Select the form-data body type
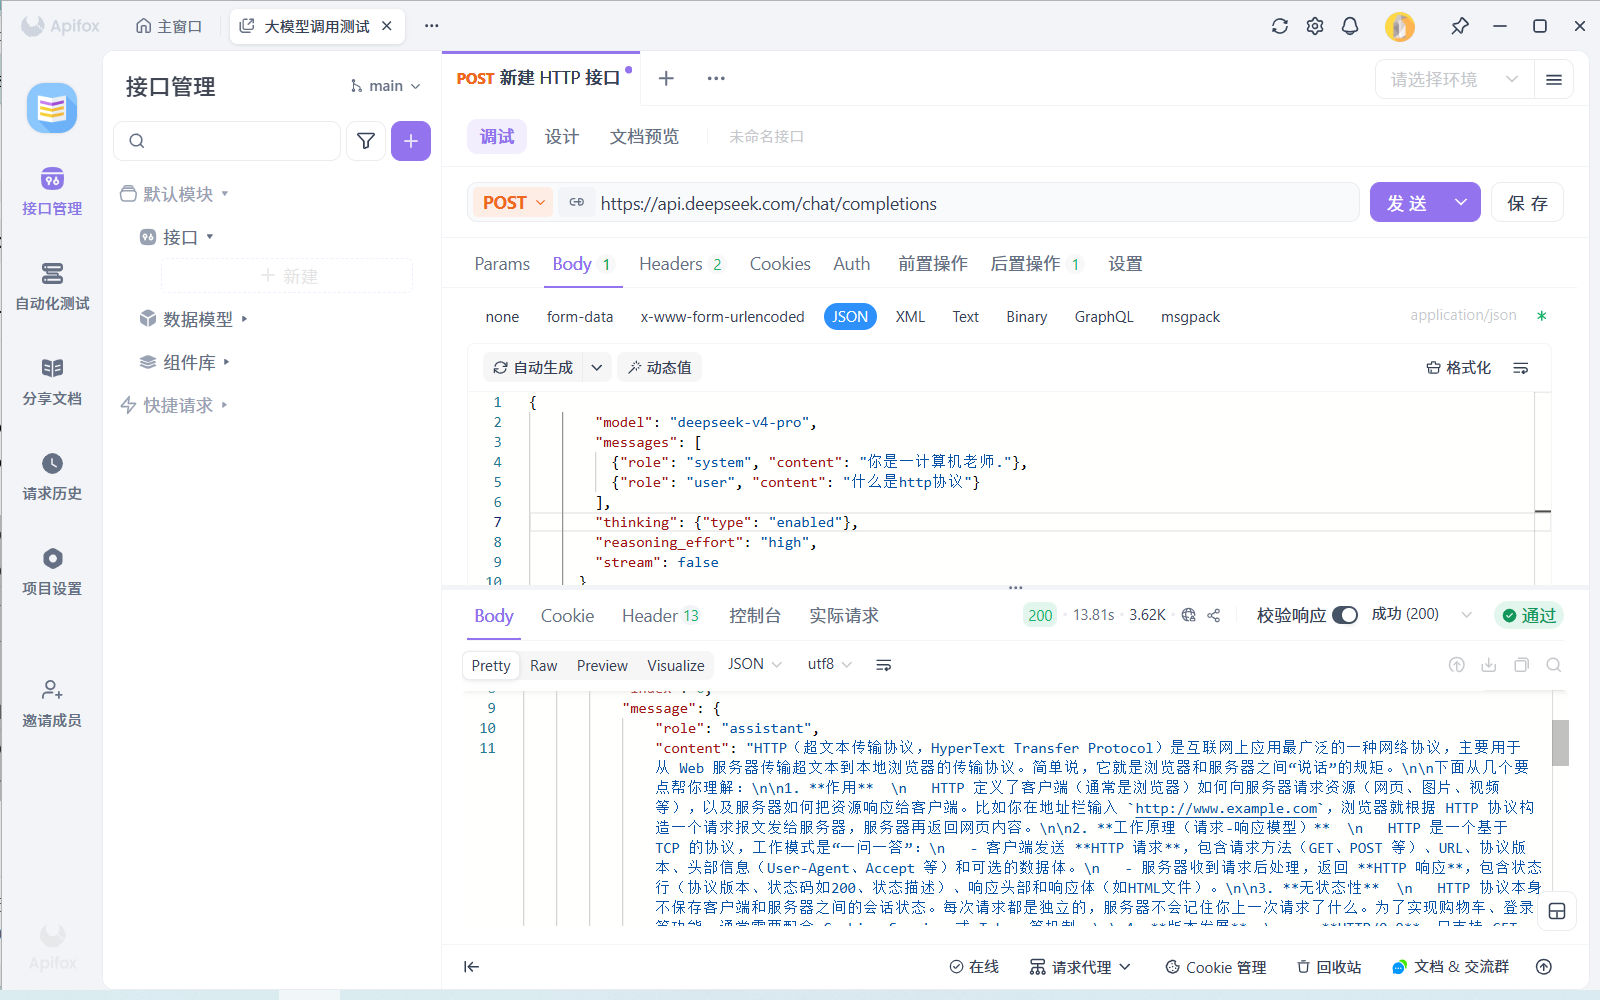1600x1000 pixels. [x=580, y=317]
